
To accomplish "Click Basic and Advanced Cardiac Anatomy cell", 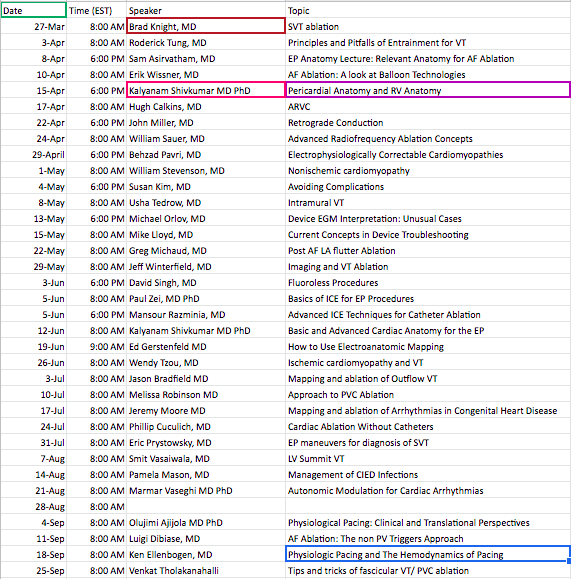I will point(428,330).
